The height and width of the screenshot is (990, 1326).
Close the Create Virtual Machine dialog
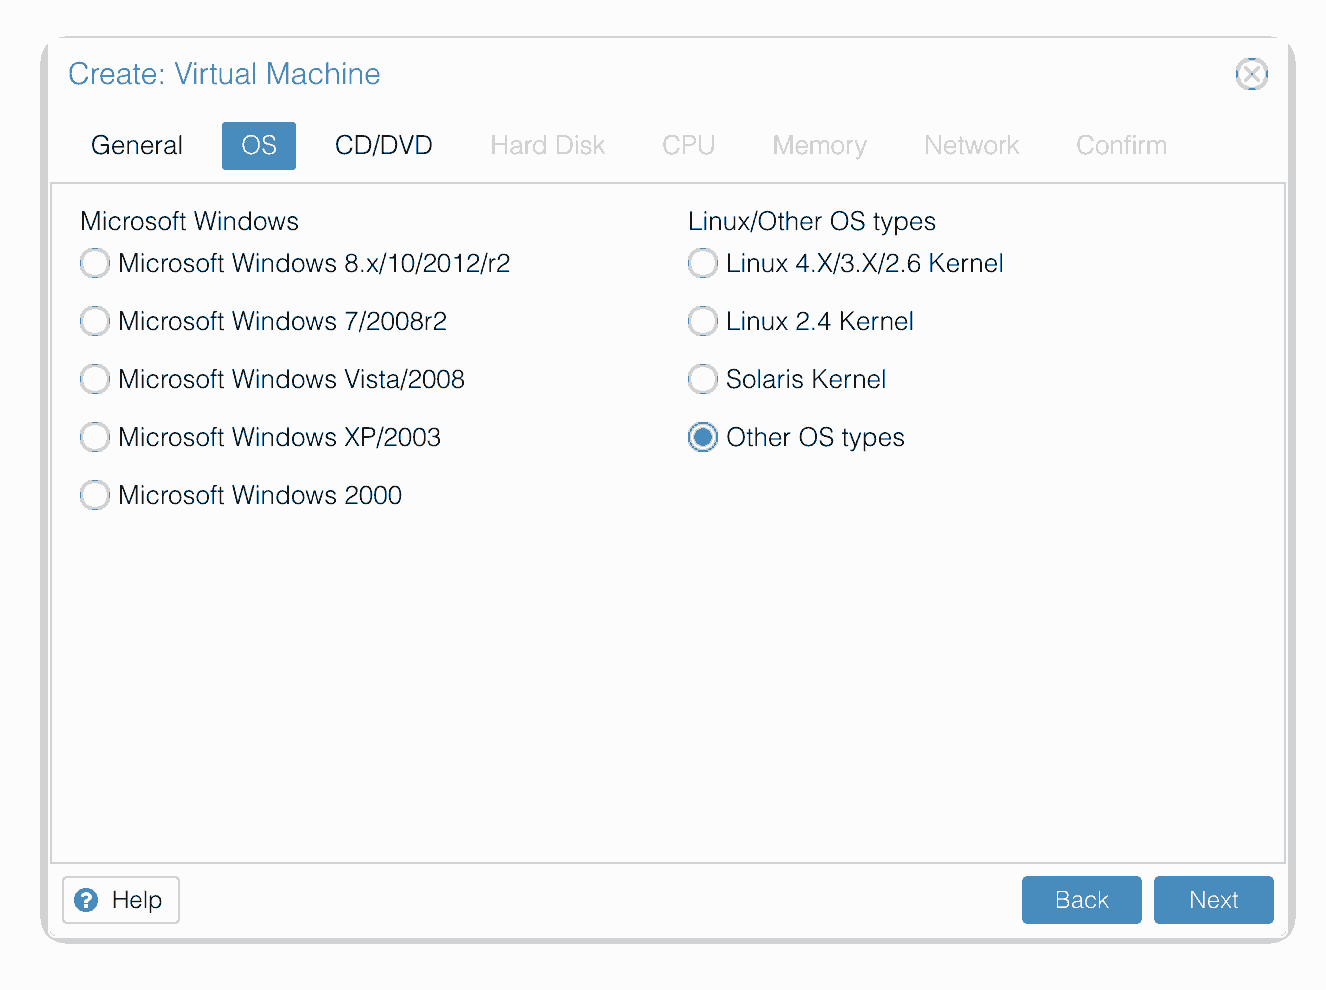pos(1251,74)
